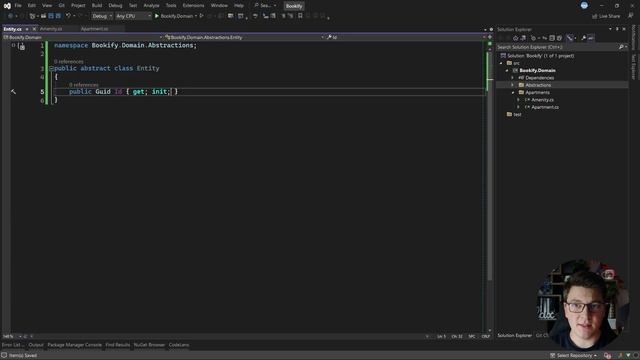
Task: Open the File menu
Action: (18, 6)
